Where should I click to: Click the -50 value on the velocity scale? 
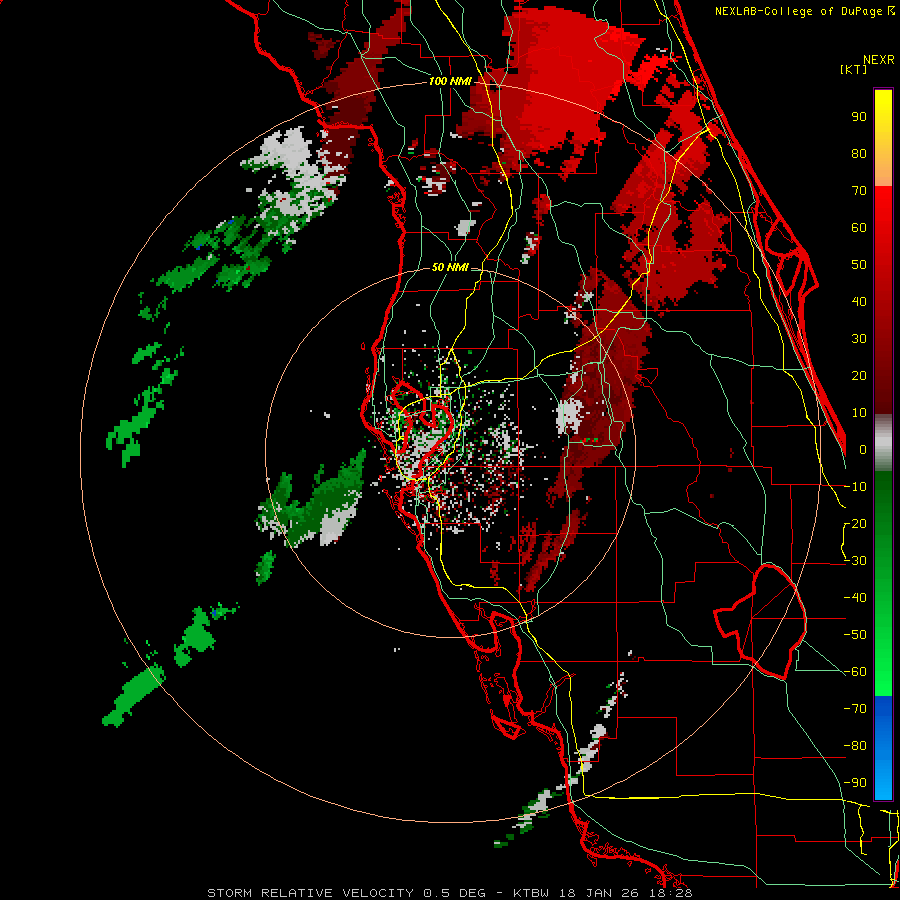(855, 635)
